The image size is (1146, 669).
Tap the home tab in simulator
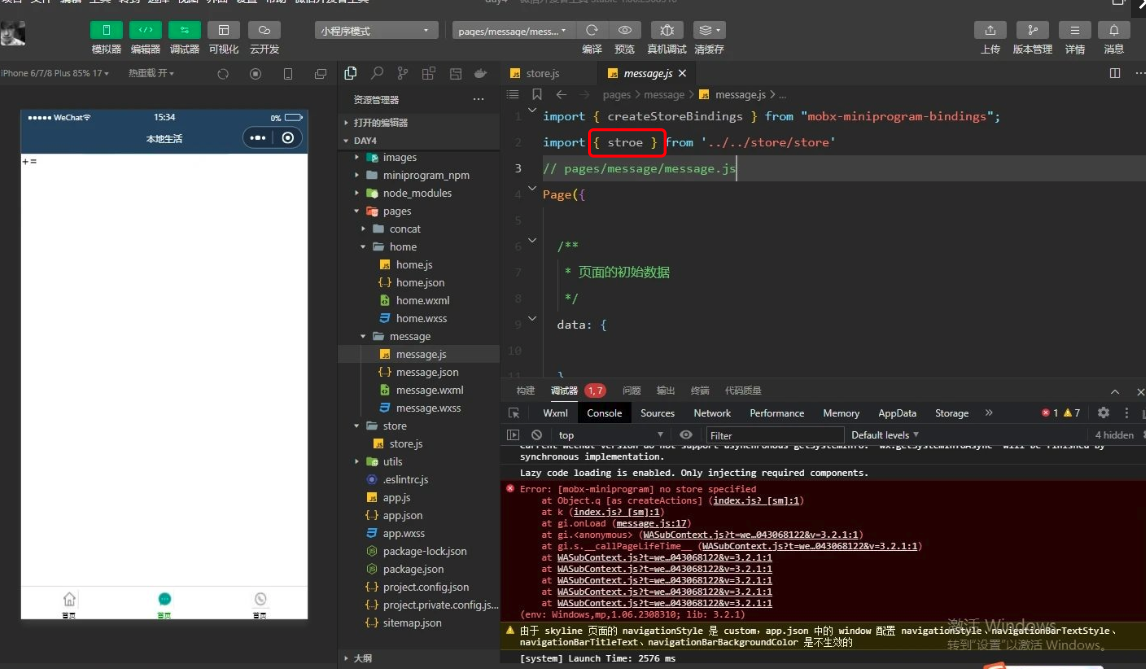click(69, 604)
